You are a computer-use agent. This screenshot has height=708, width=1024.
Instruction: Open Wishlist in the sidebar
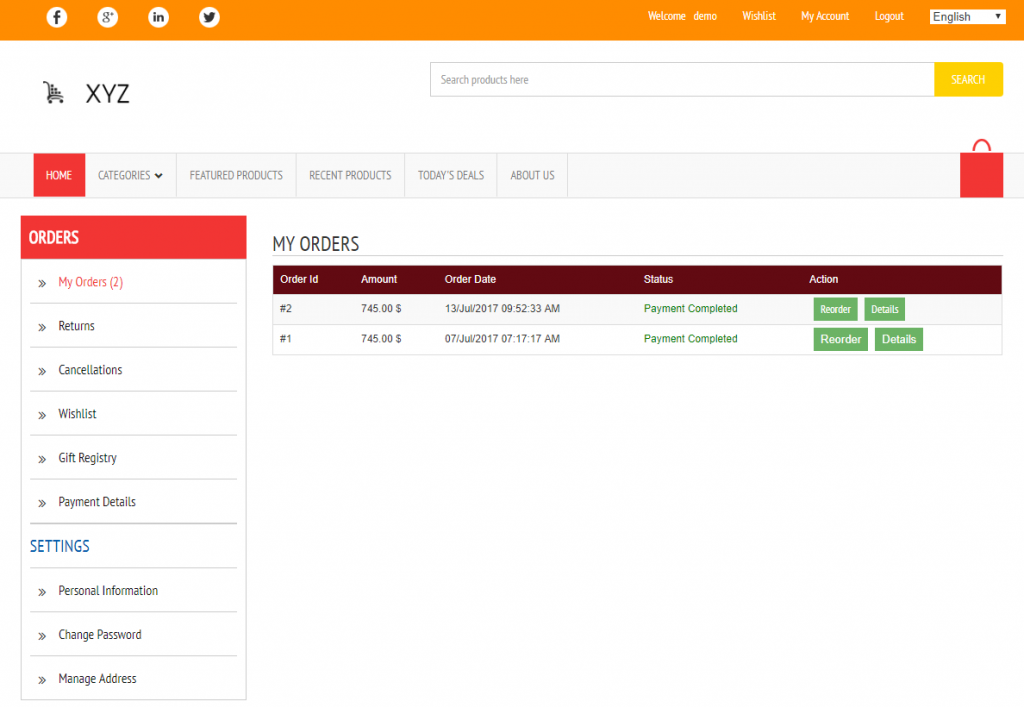(77, 413)
